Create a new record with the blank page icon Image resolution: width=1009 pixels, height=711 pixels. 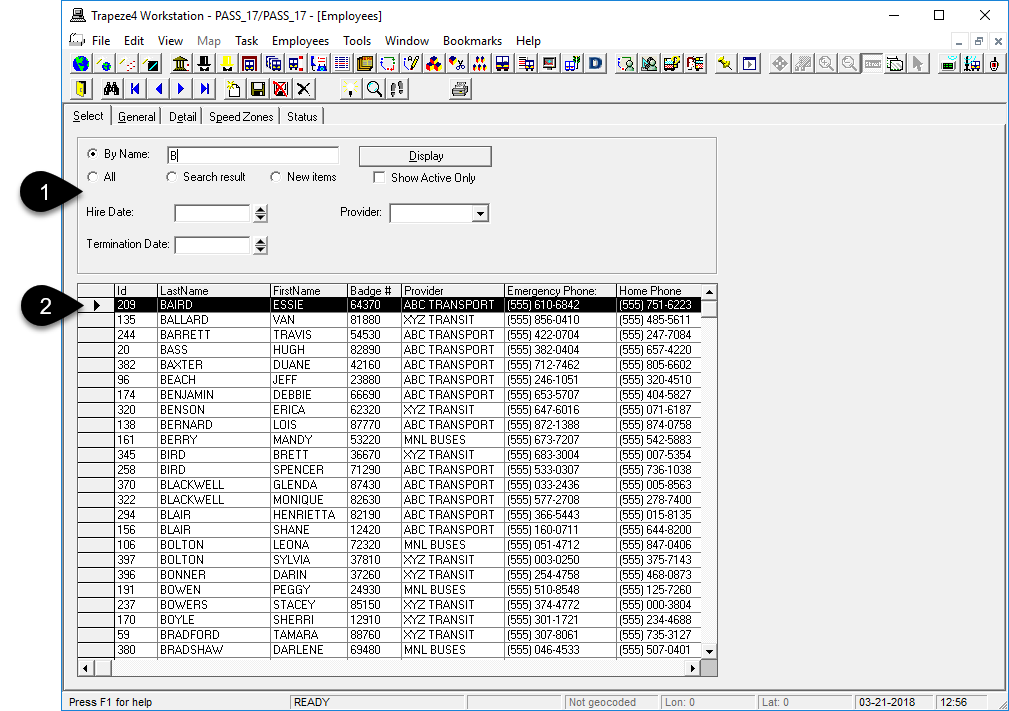pos(233,88)
